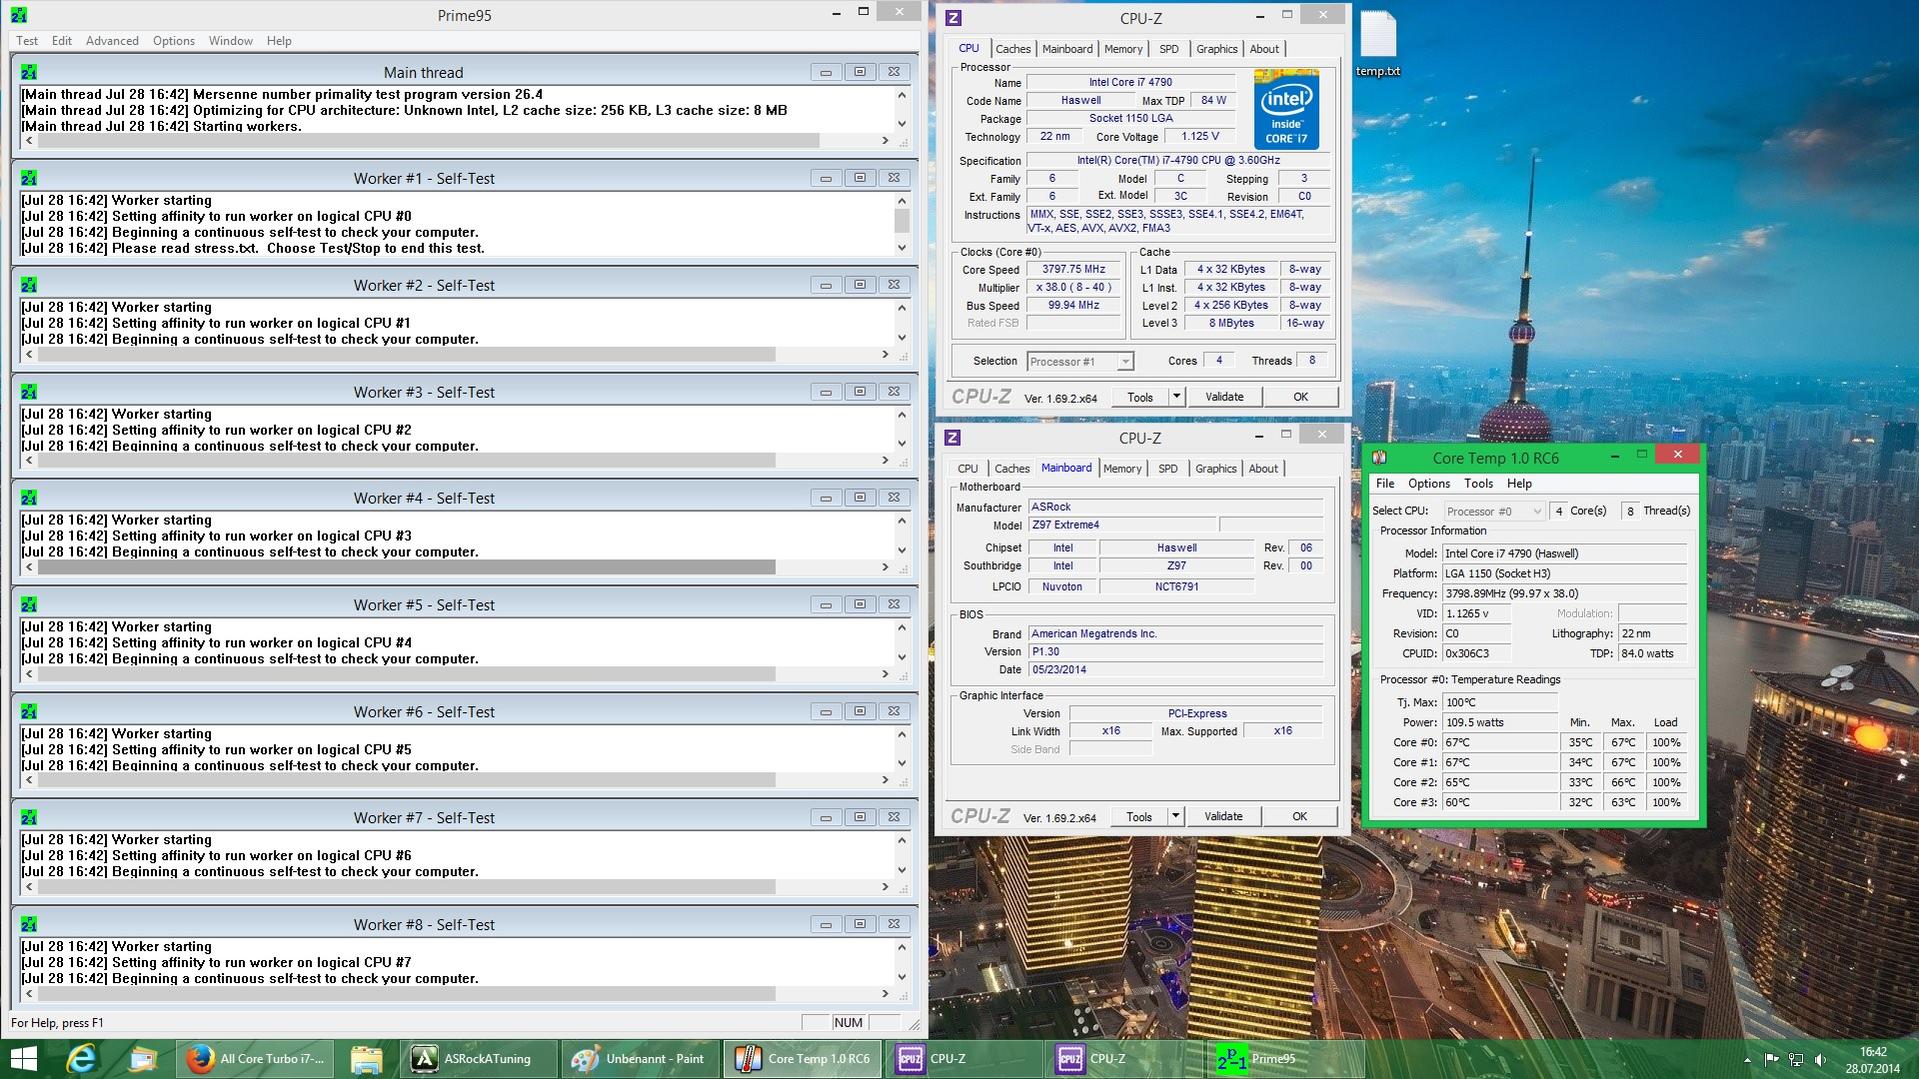Click the Core Speed value 3797.75 MHz
This screenshot has height=1079, width=1919.
click(x=1074, y=270)
